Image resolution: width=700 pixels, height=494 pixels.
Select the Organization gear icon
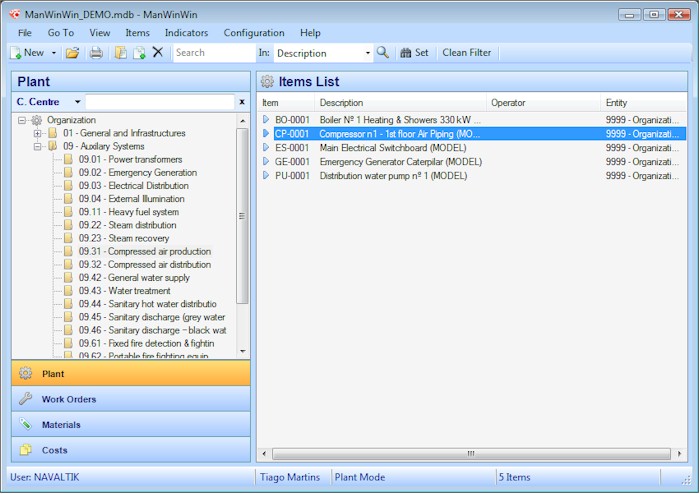pyautogui.click(x=37, y=120)
